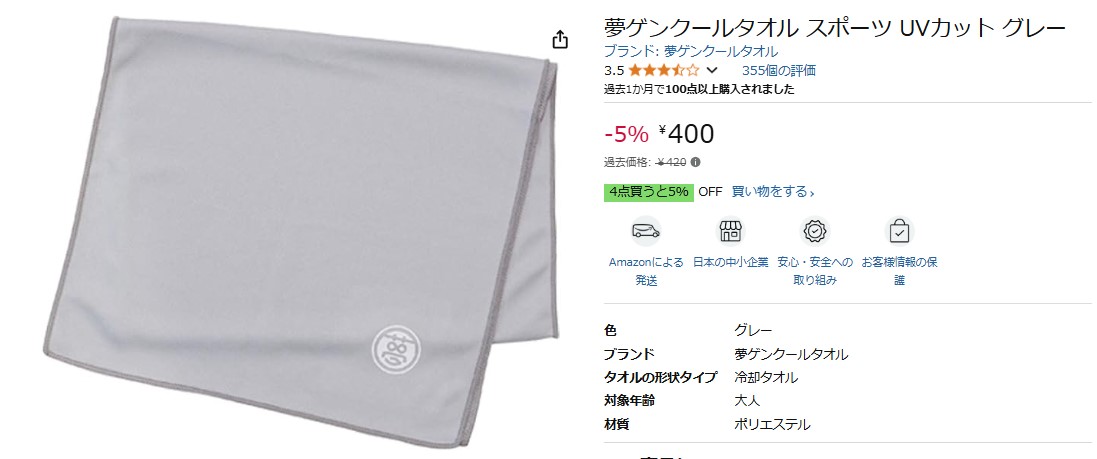
Task: Open the 買い物をする arrow link
Action: (772, 192)
